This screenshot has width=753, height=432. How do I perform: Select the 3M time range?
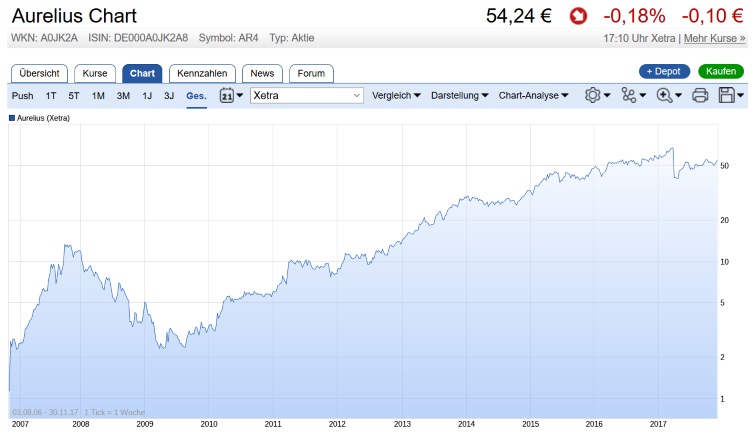click(123, 96)
